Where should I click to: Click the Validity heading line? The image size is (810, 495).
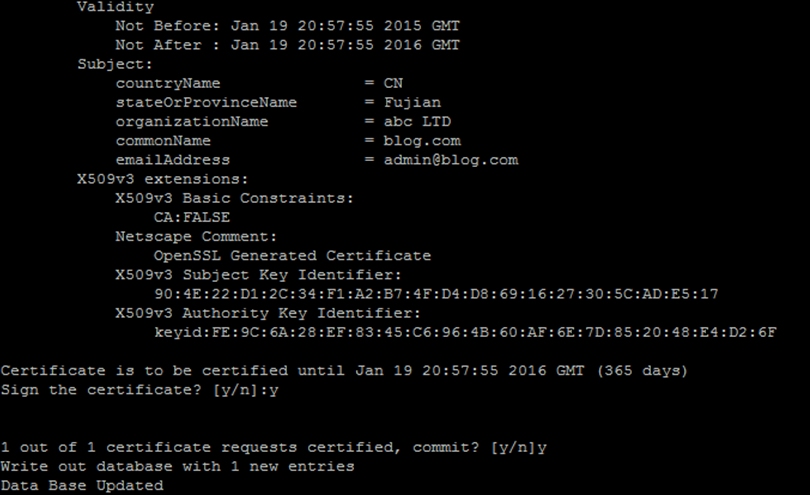pos(116,7)
